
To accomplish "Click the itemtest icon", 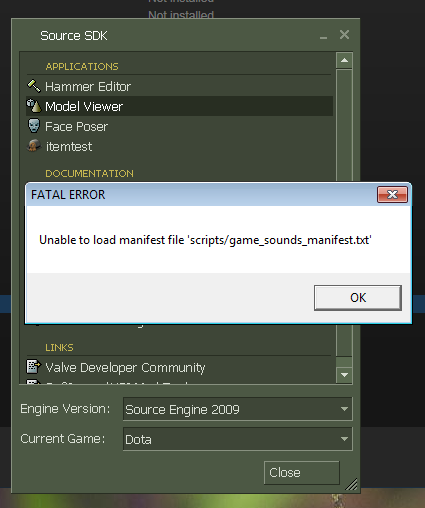I will (x=34, y=146).
